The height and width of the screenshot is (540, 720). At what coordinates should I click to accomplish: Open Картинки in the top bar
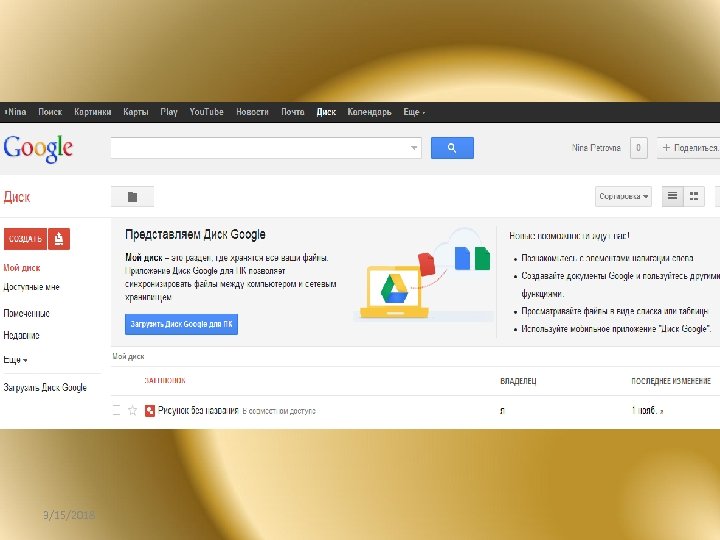coord(93,112)
